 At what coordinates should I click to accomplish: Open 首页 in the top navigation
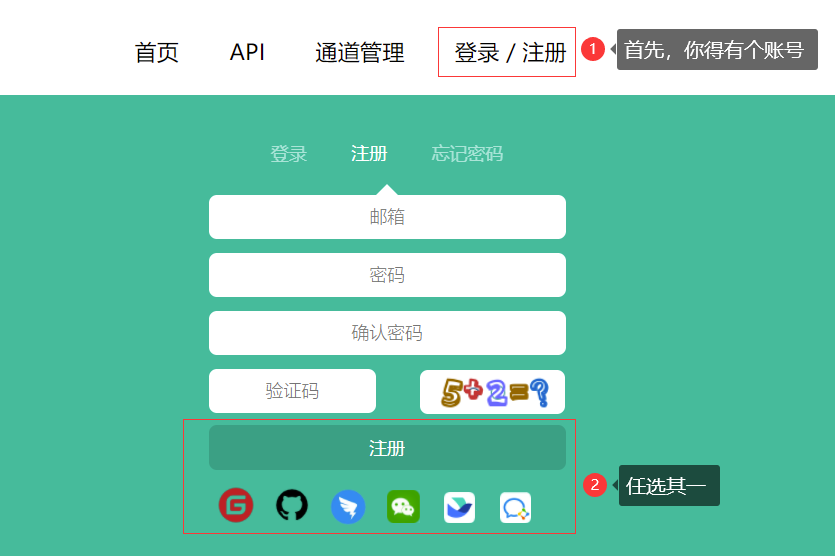[x=157, y=53]
